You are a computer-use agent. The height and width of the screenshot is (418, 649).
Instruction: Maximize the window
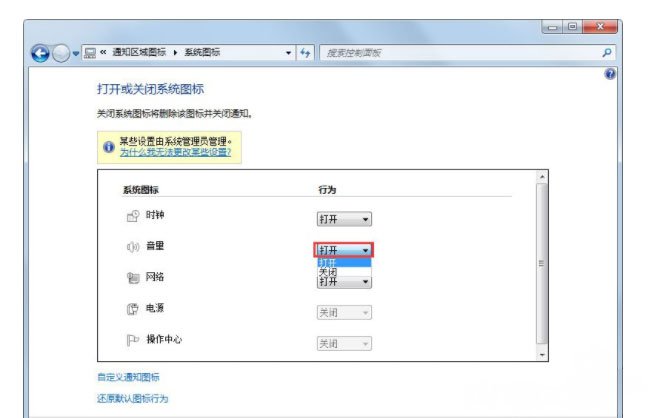[572, 27]
